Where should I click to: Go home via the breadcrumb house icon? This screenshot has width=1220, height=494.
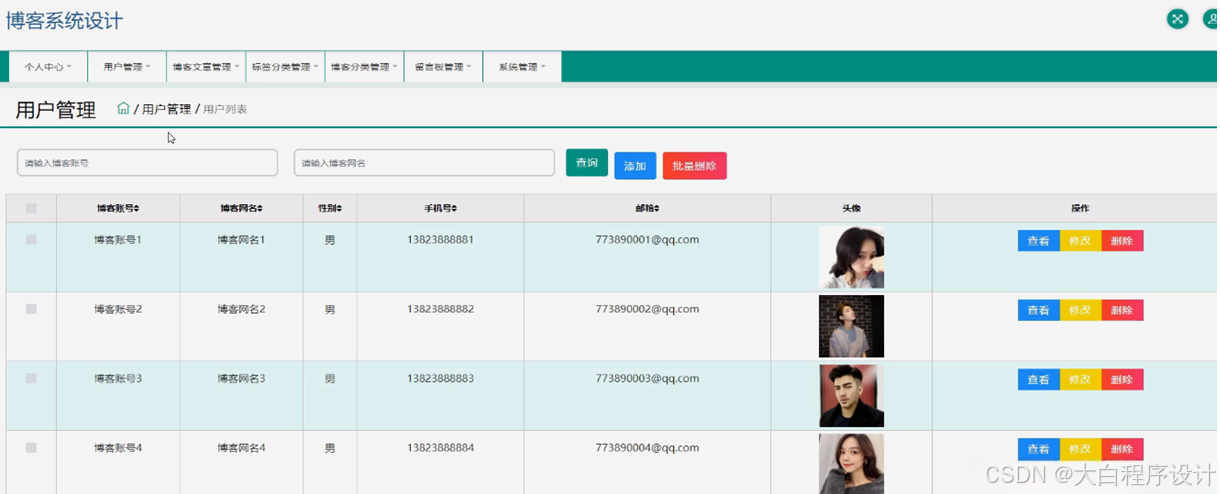(123, 108)
